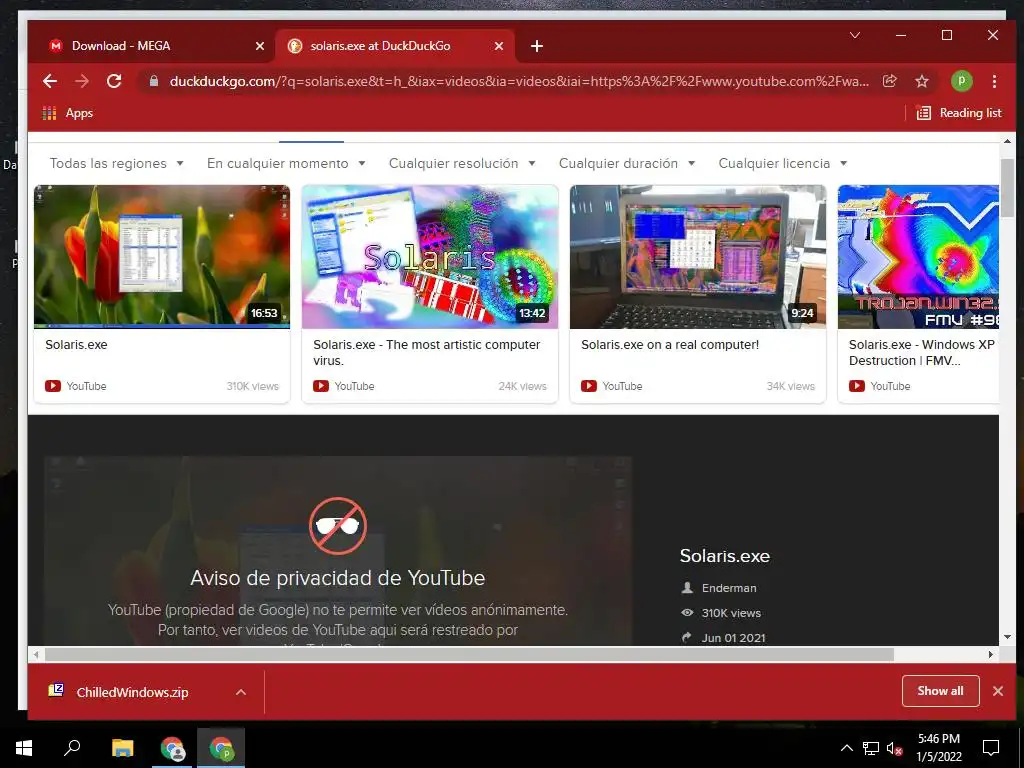Click the 'Solaris.exe' 310K views title
The height and width of the screenshot is (768, 1024).
76,345
